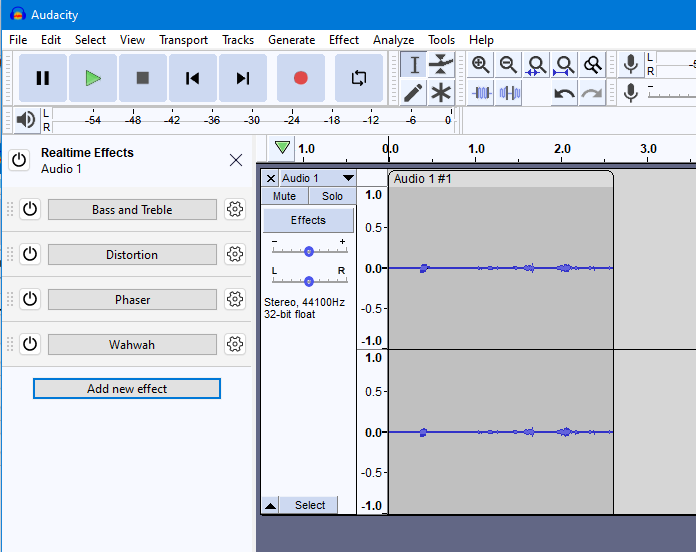The width and height of the screenshot is (696, 552).
Task: Toggle the Loop button
Action: (359, 78)
